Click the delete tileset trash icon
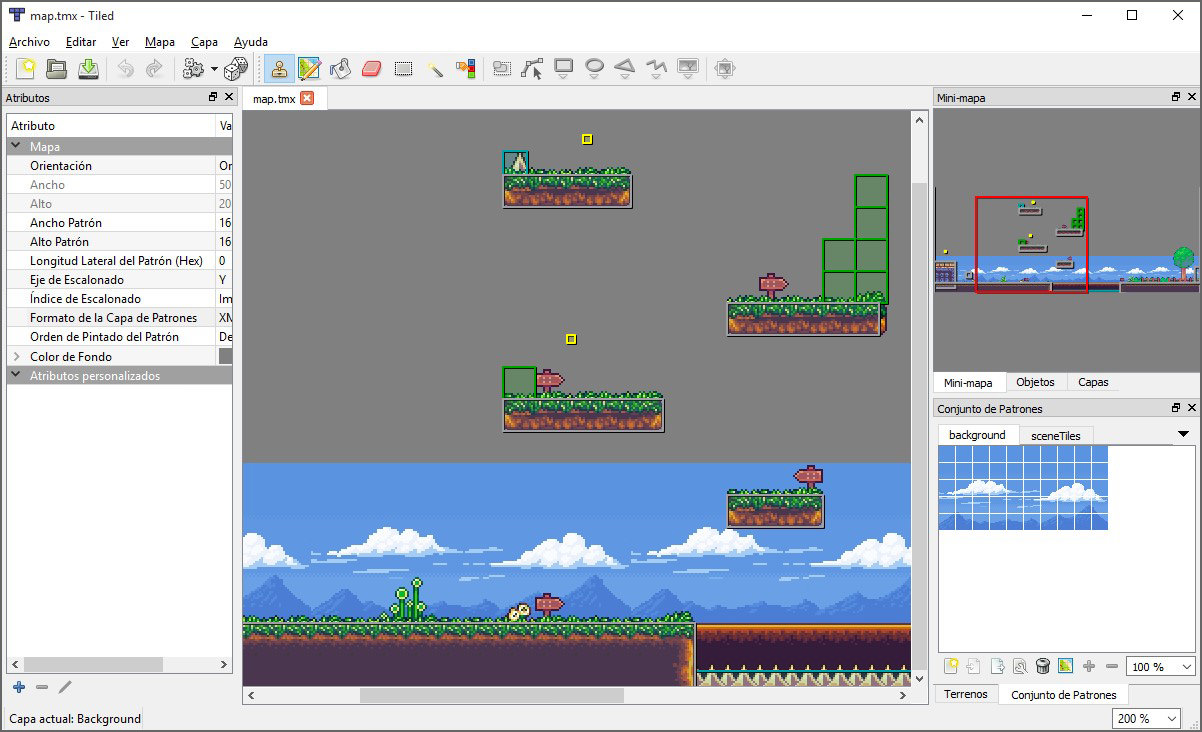The height and width of the screenshot is (732, 1202). pos(1042,665)
